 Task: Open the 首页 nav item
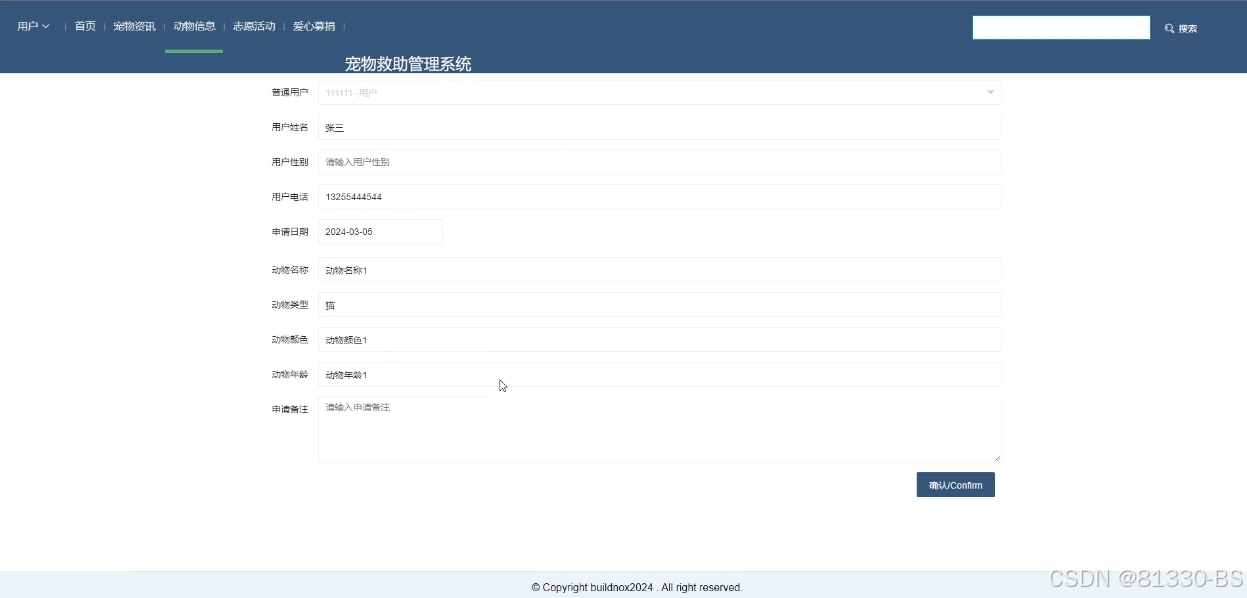85,26
